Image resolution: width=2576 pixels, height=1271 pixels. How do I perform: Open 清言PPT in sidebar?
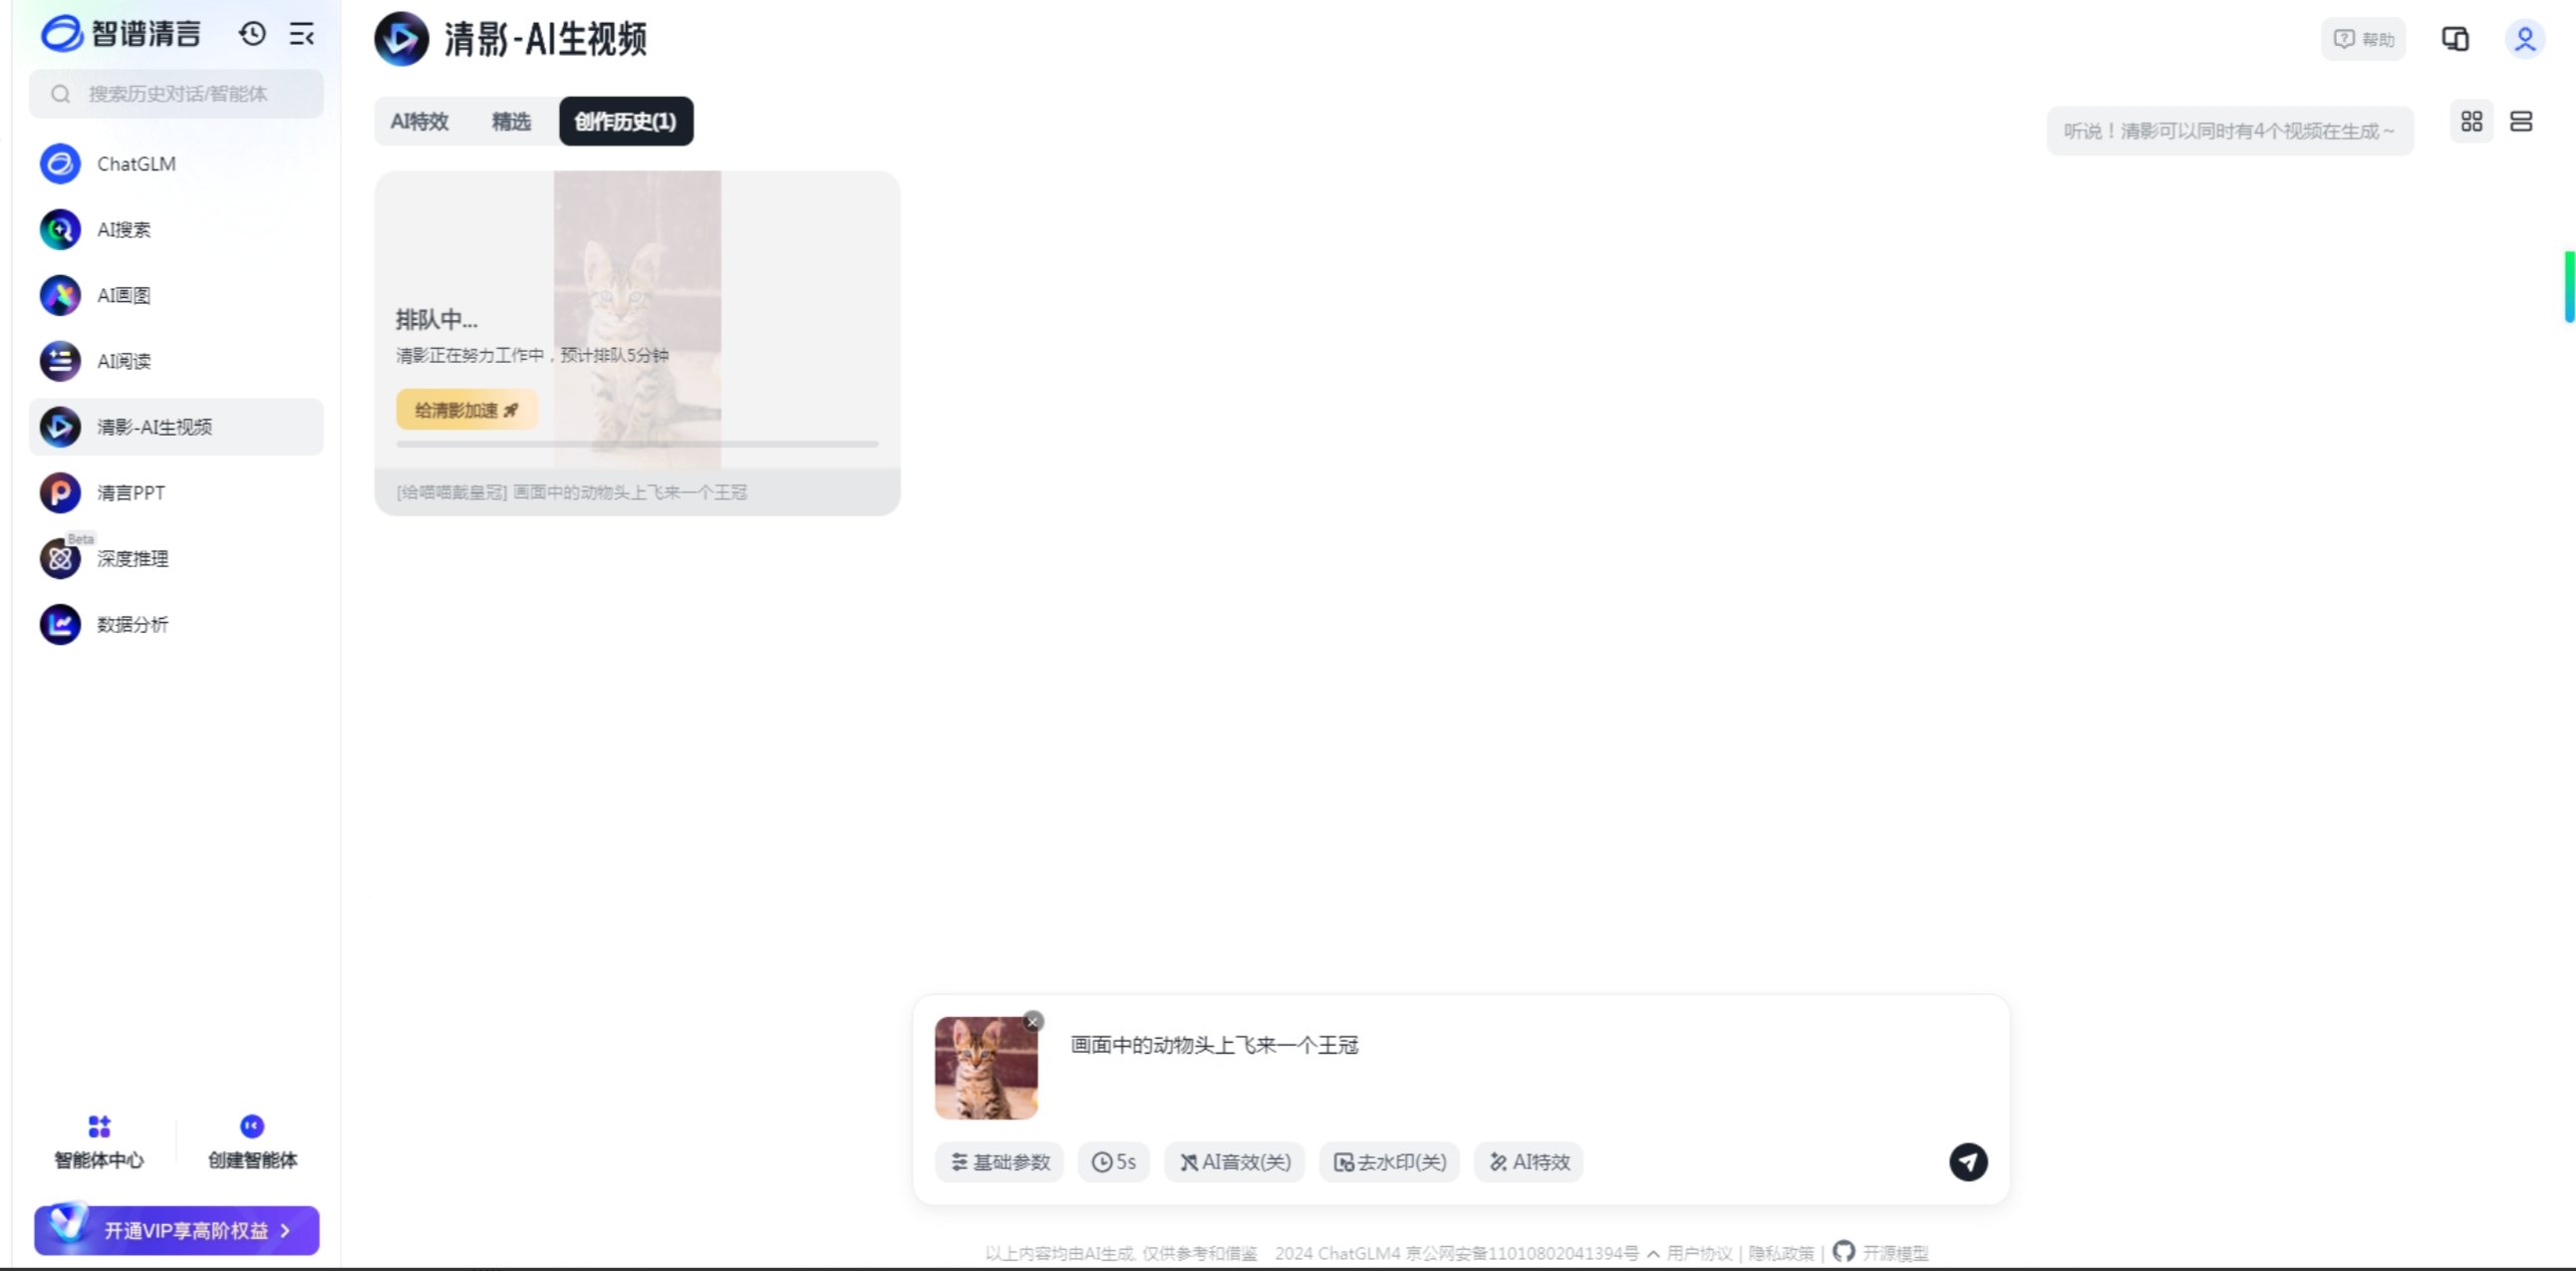[130, 492]
